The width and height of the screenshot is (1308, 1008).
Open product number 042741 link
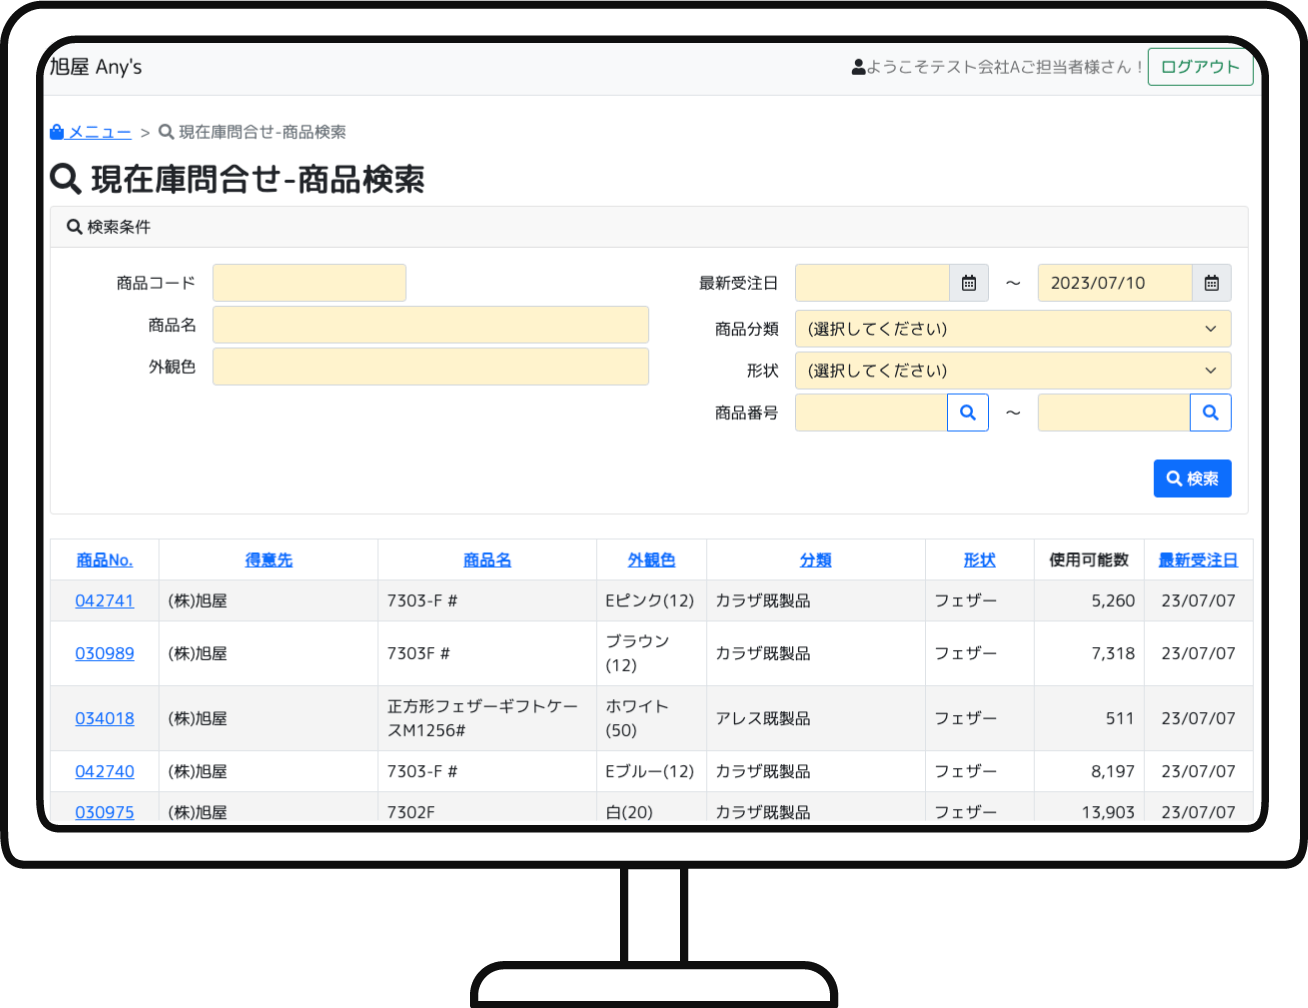pyautogui.click(x=104, y=601)
